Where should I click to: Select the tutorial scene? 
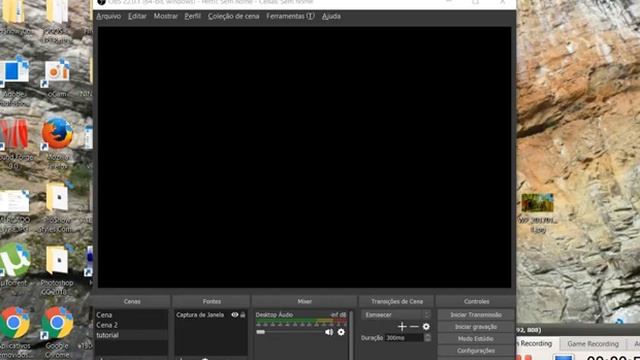(x=131, y=335)
